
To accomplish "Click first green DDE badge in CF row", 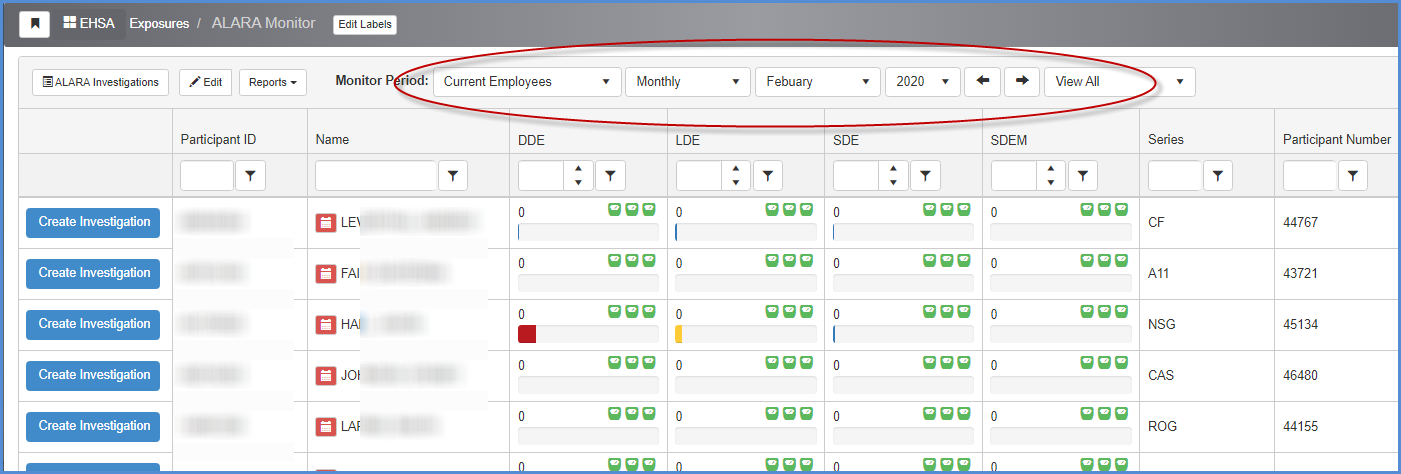I will click(617, 209).
